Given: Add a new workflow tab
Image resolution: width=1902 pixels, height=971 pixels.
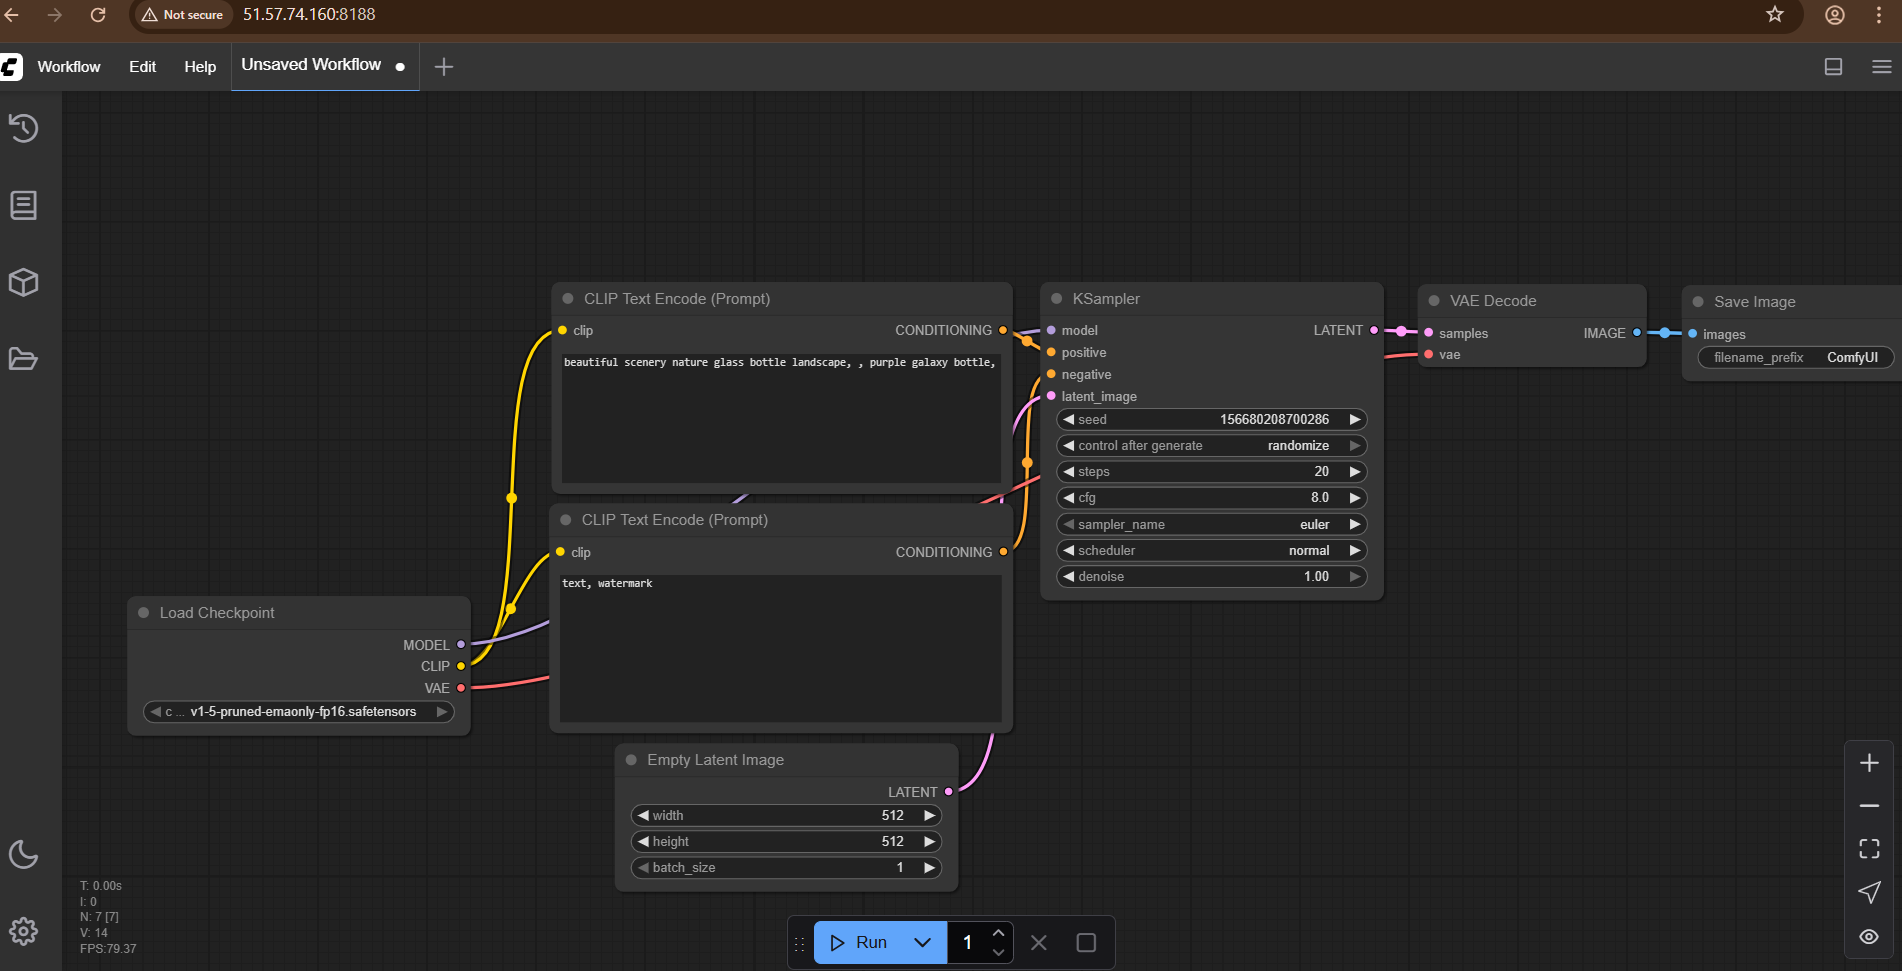Looking at the screenshot, I should click(x=444, y=67).
